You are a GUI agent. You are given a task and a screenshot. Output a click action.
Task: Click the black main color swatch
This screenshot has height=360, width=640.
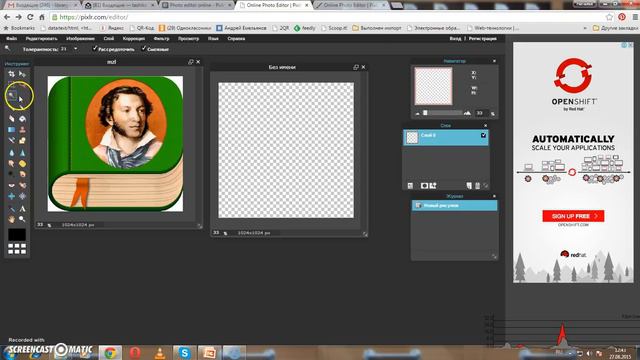(17, 234)
